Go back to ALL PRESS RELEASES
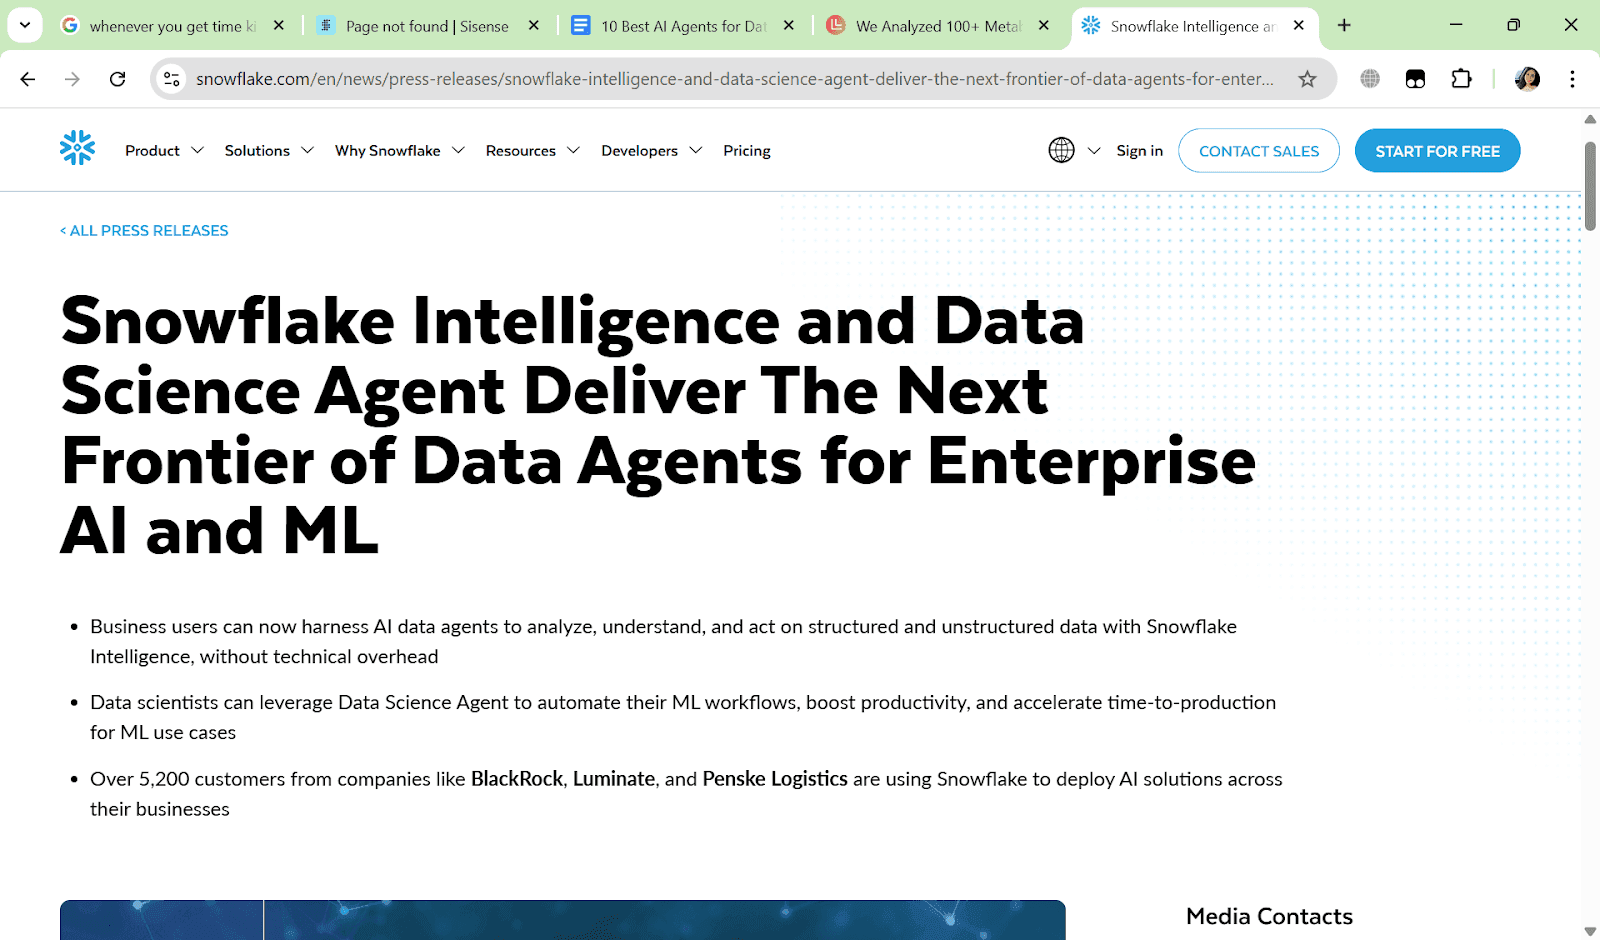 tap(144, 230)
